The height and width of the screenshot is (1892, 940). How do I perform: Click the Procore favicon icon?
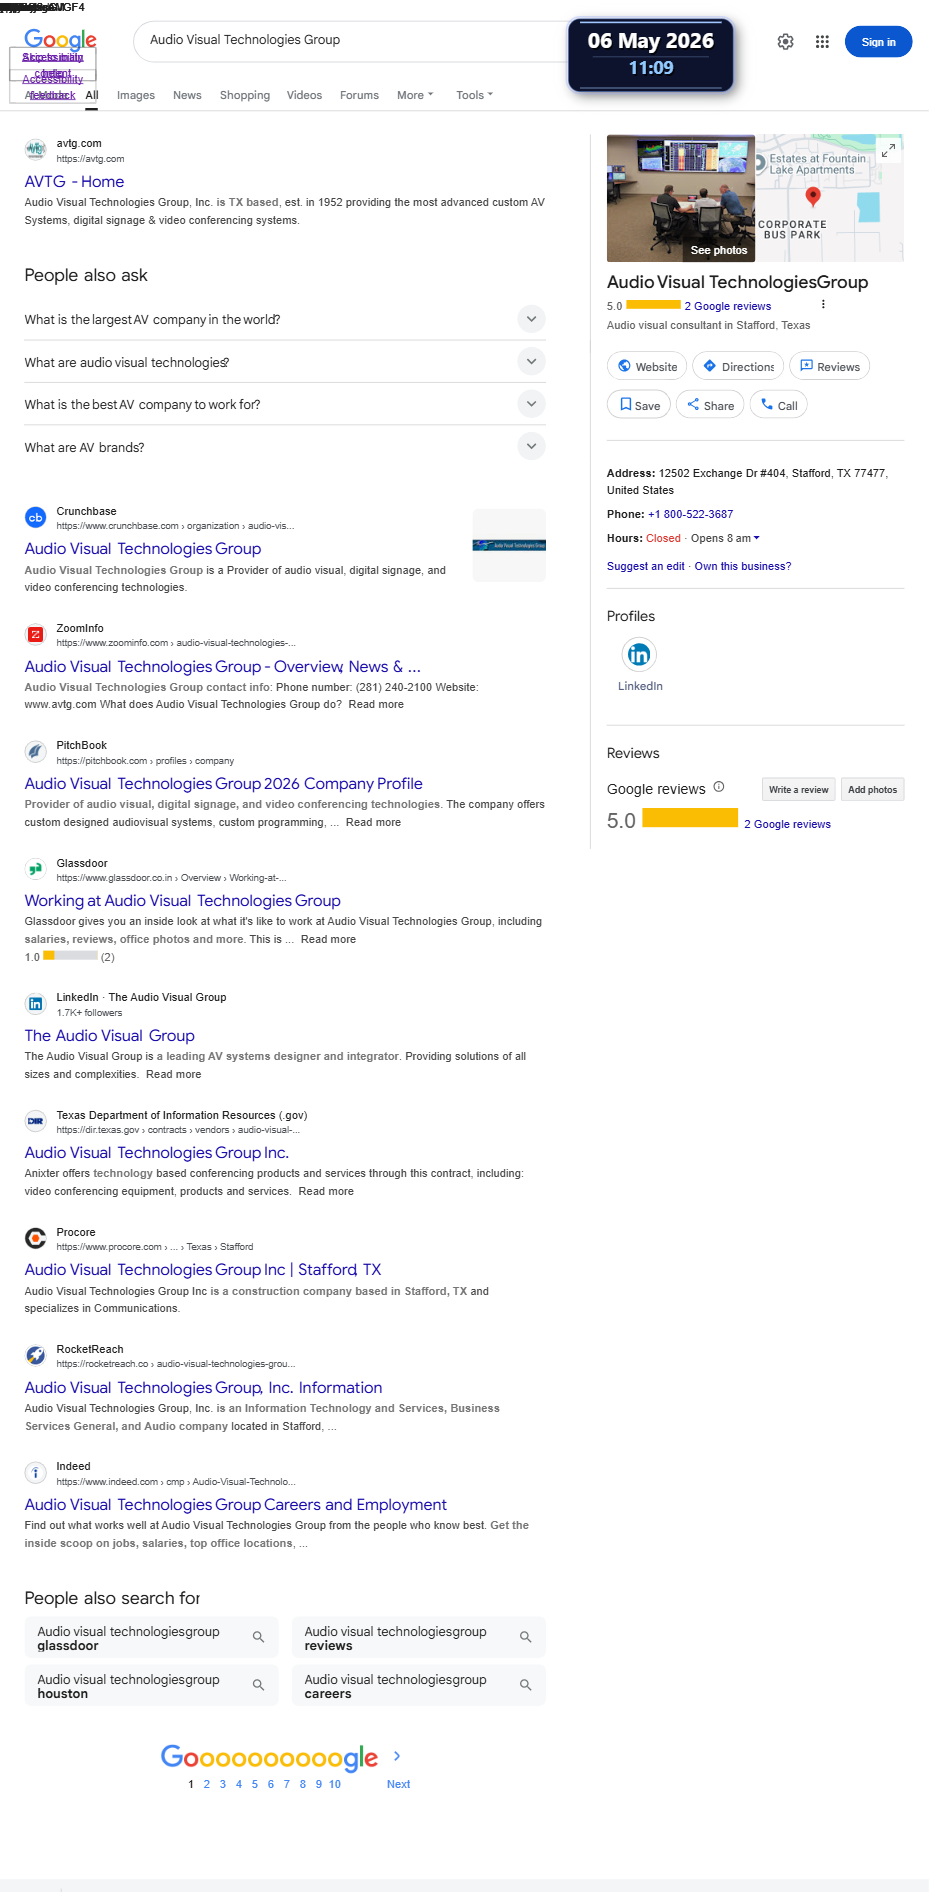coord(36,1238)
